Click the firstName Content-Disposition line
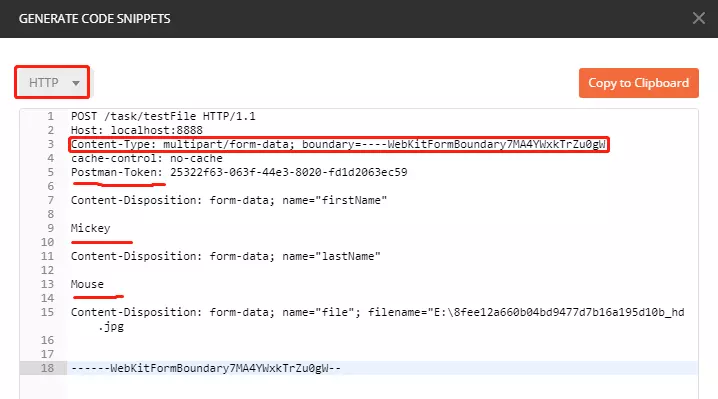718x399 pixels. coord(228,200)
